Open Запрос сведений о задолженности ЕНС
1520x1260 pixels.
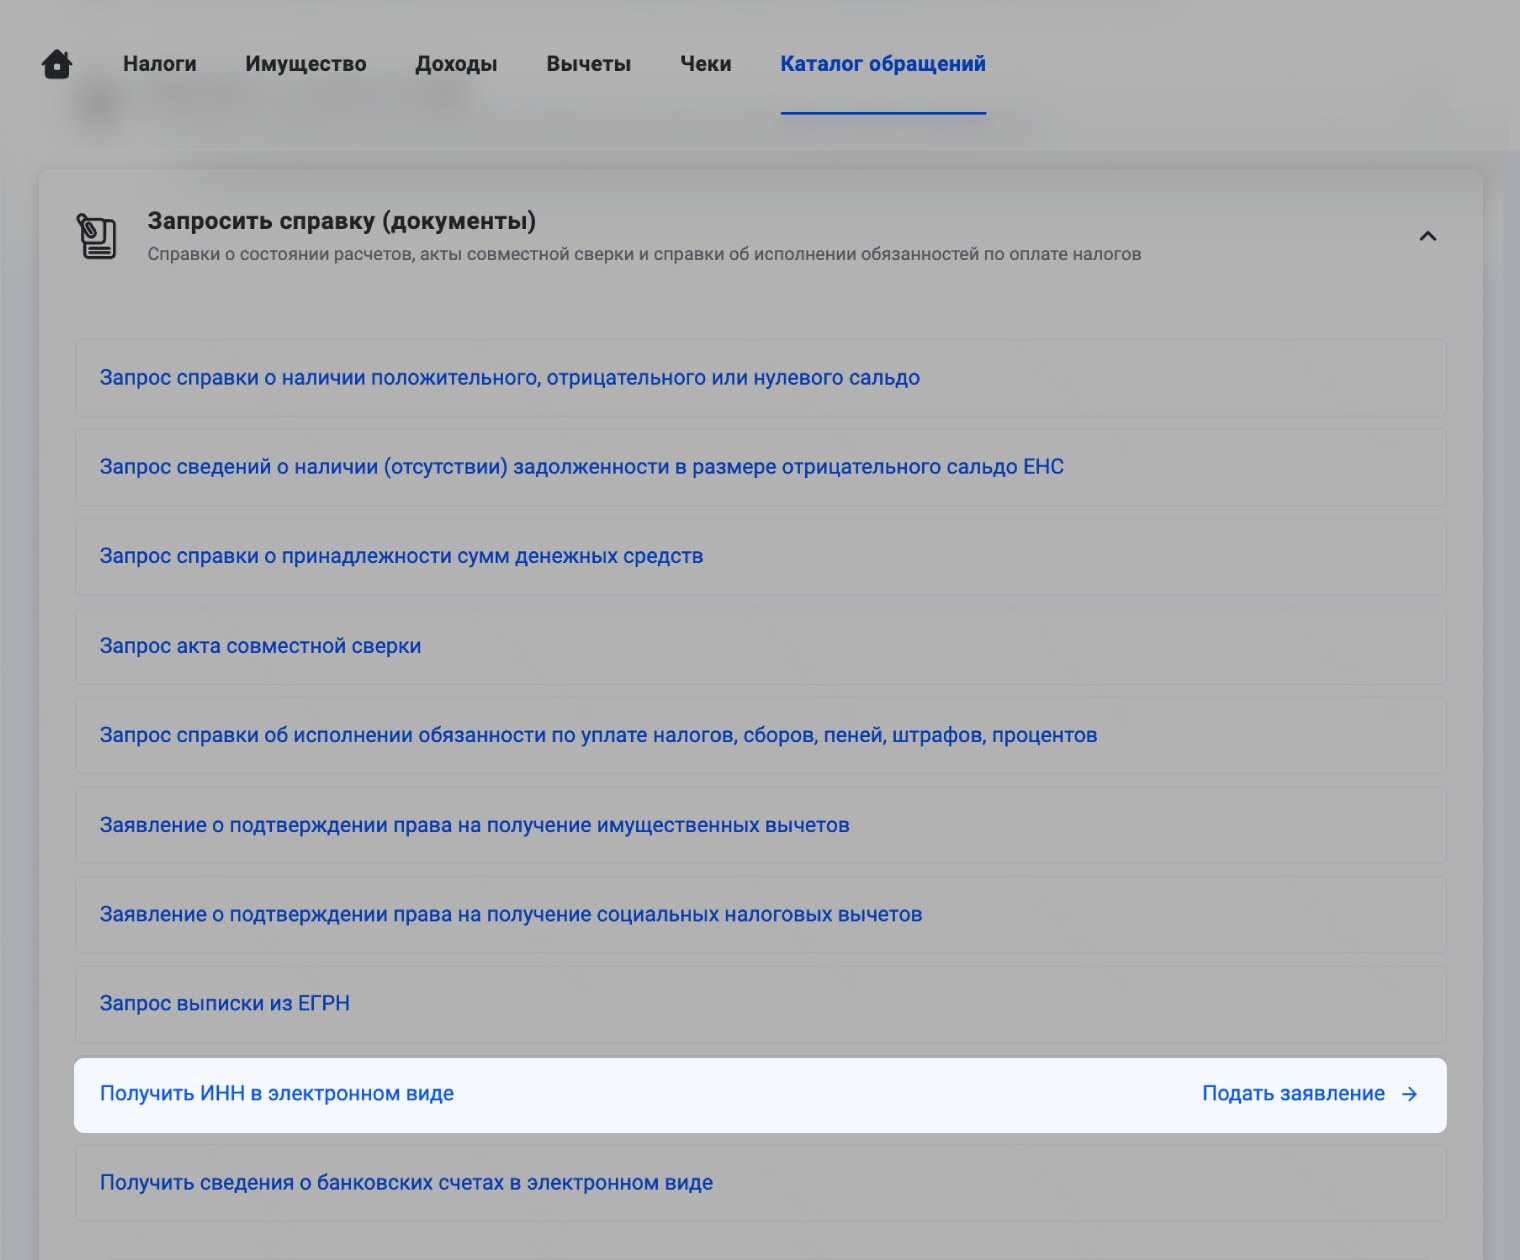[x=760, y=467]
